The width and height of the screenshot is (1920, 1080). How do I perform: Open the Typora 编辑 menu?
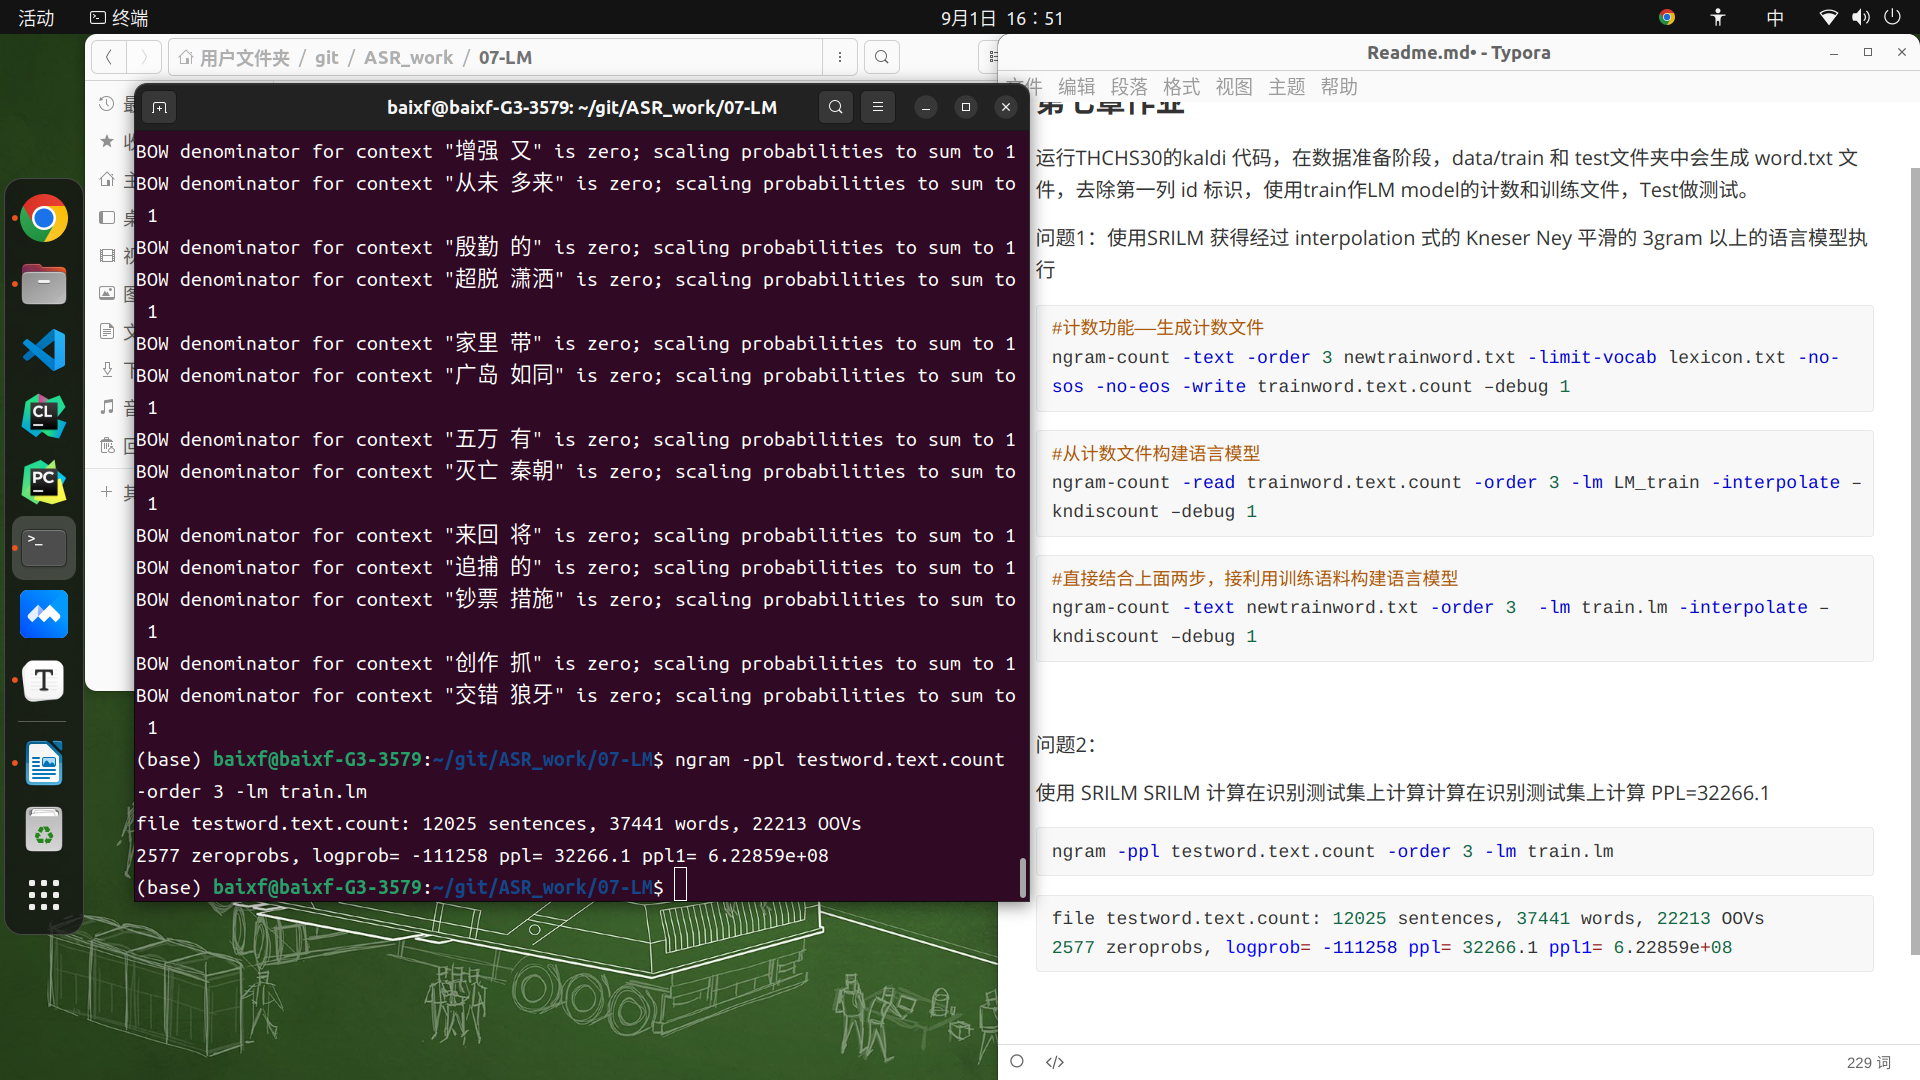point(1077,87)
